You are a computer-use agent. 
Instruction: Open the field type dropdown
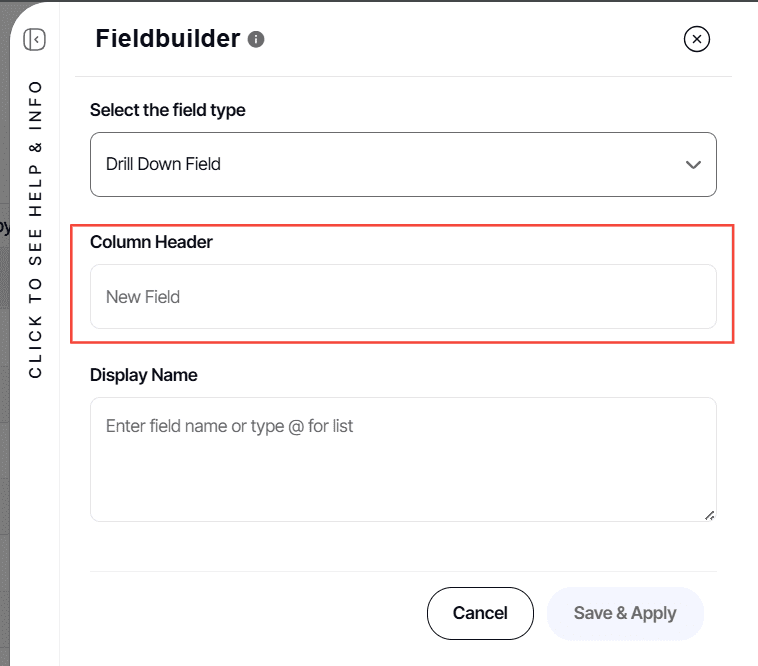point(403,164)
